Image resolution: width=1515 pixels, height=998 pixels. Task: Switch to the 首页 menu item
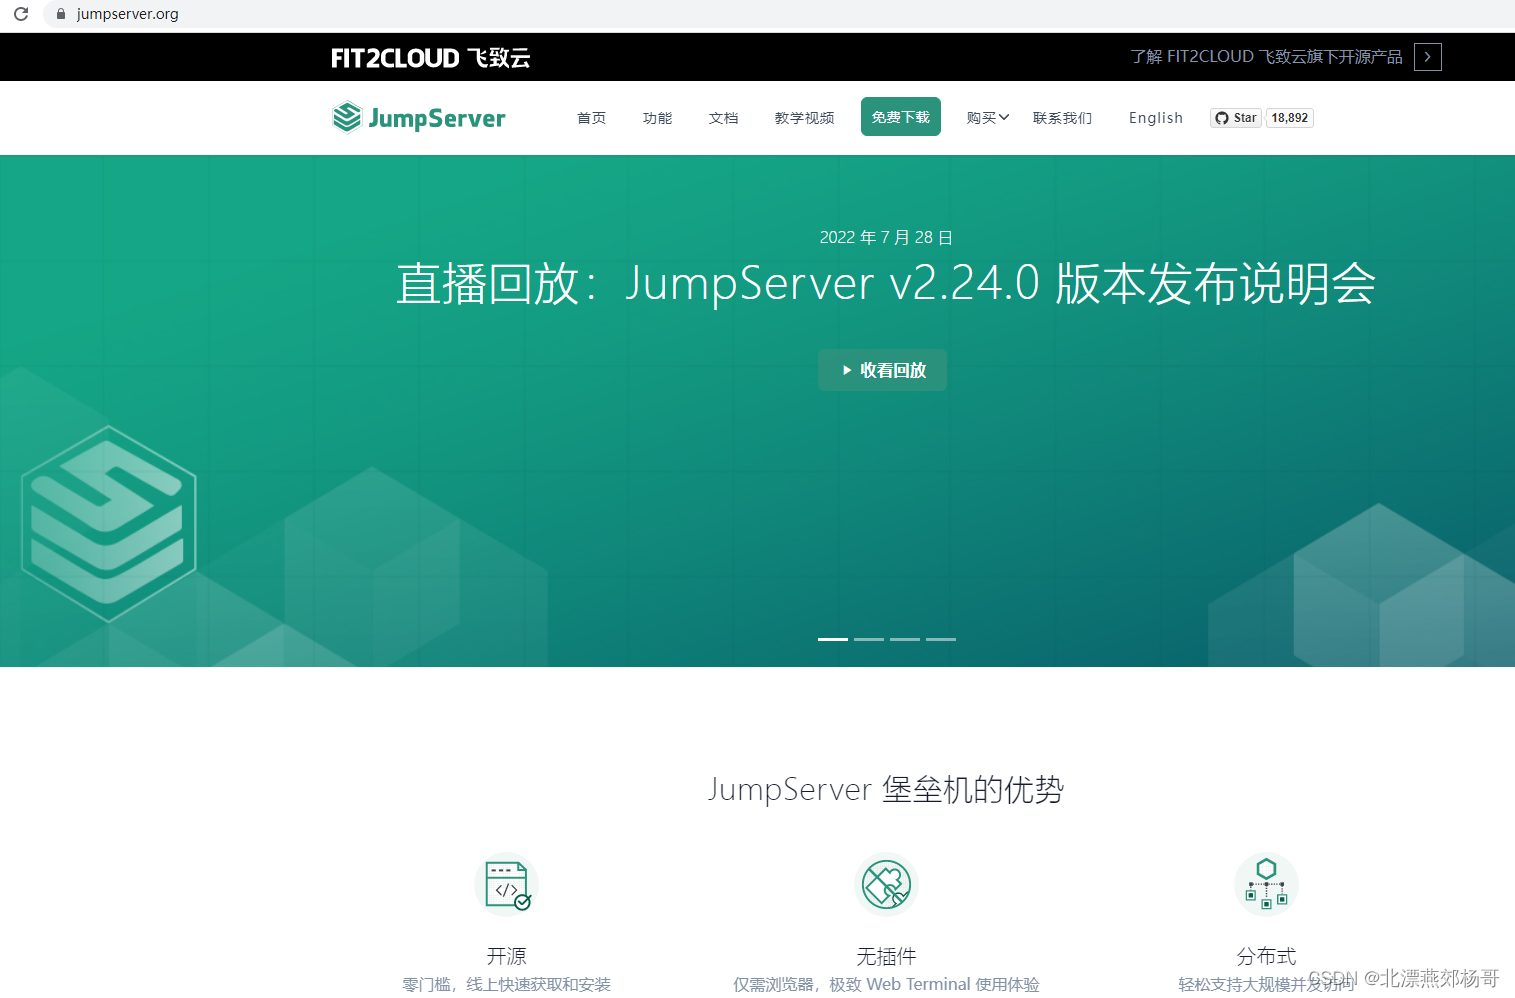[x=591, y=117]
